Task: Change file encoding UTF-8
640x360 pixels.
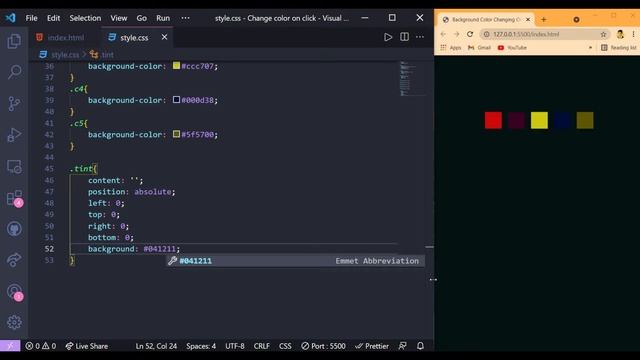Action: [x=235, y=346]
